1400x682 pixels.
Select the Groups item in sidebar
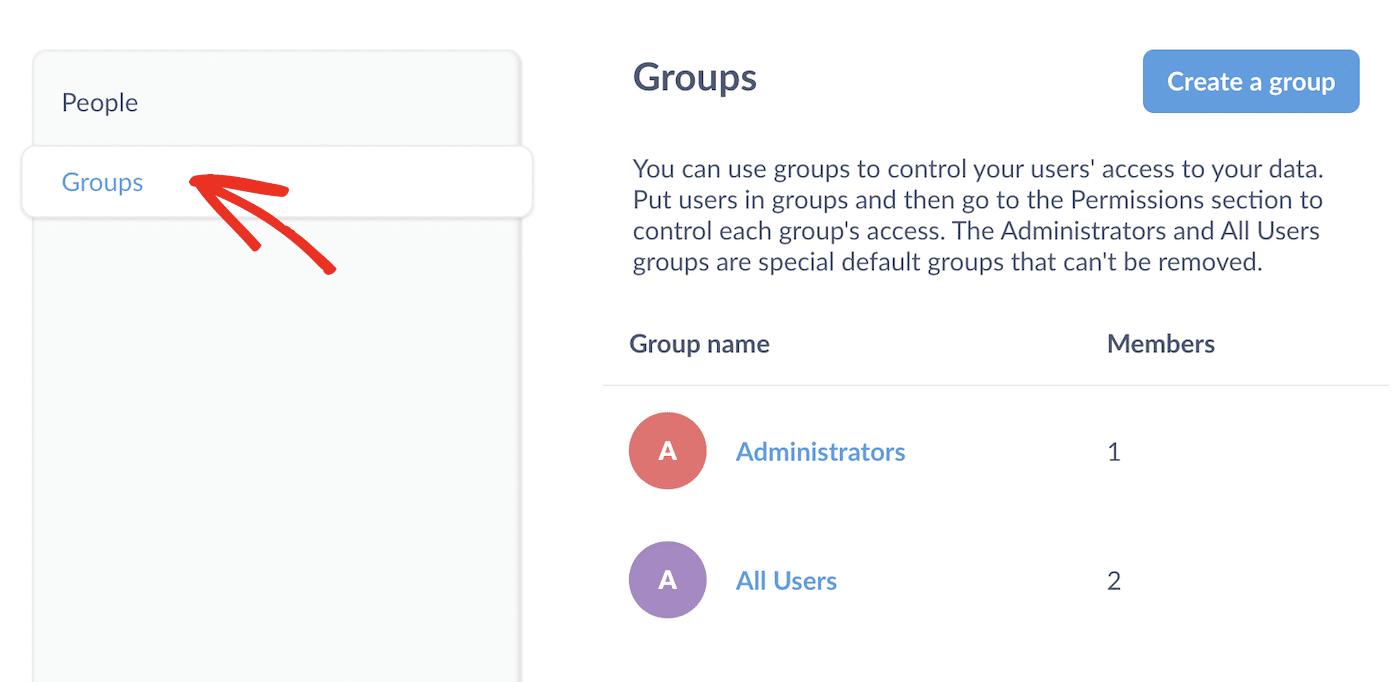[102, 183]
